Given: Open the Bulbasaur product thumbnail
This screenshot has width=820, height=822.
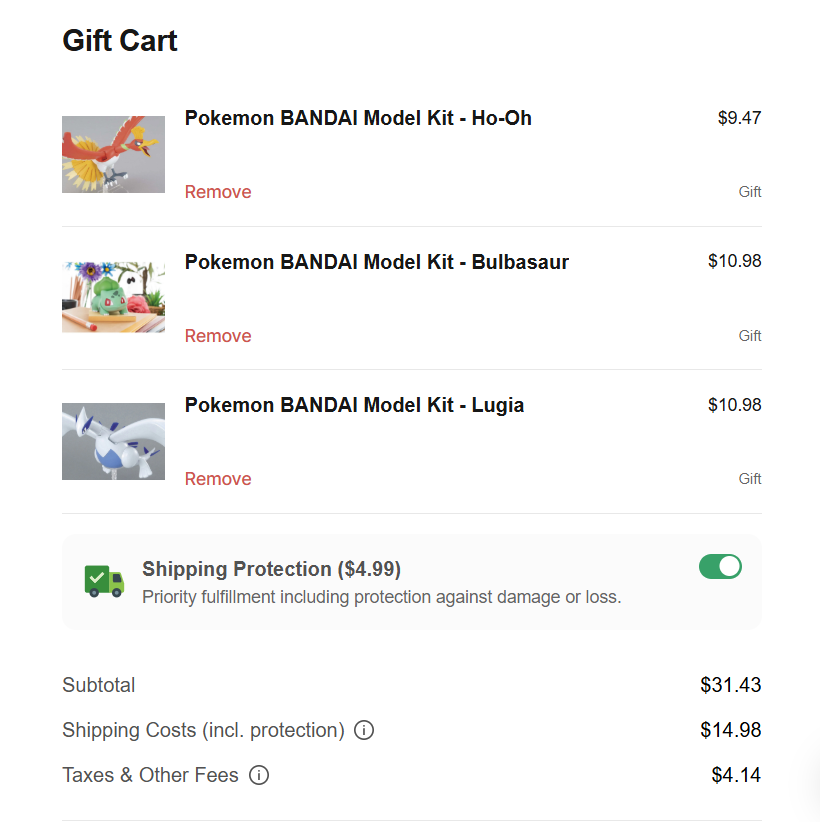Looking at the screenshot, I should 113,297.
